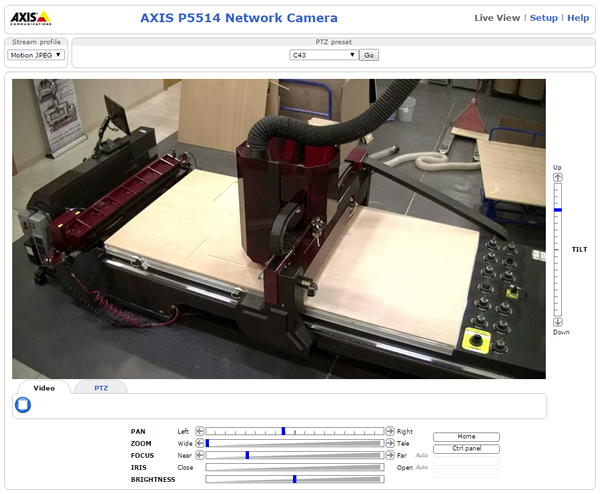Screen dimensions: 600x494
Task: Click the focus Far arrow icon
Action: (x=390, y=455)
